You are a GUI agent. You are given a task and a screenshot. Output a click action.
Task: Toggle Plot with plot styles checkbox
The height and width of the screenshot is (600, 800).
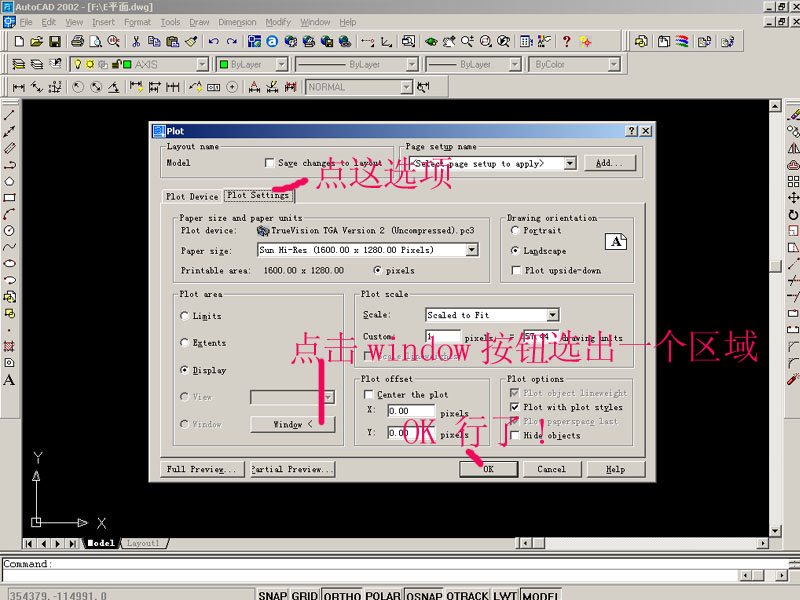[515, 407]
